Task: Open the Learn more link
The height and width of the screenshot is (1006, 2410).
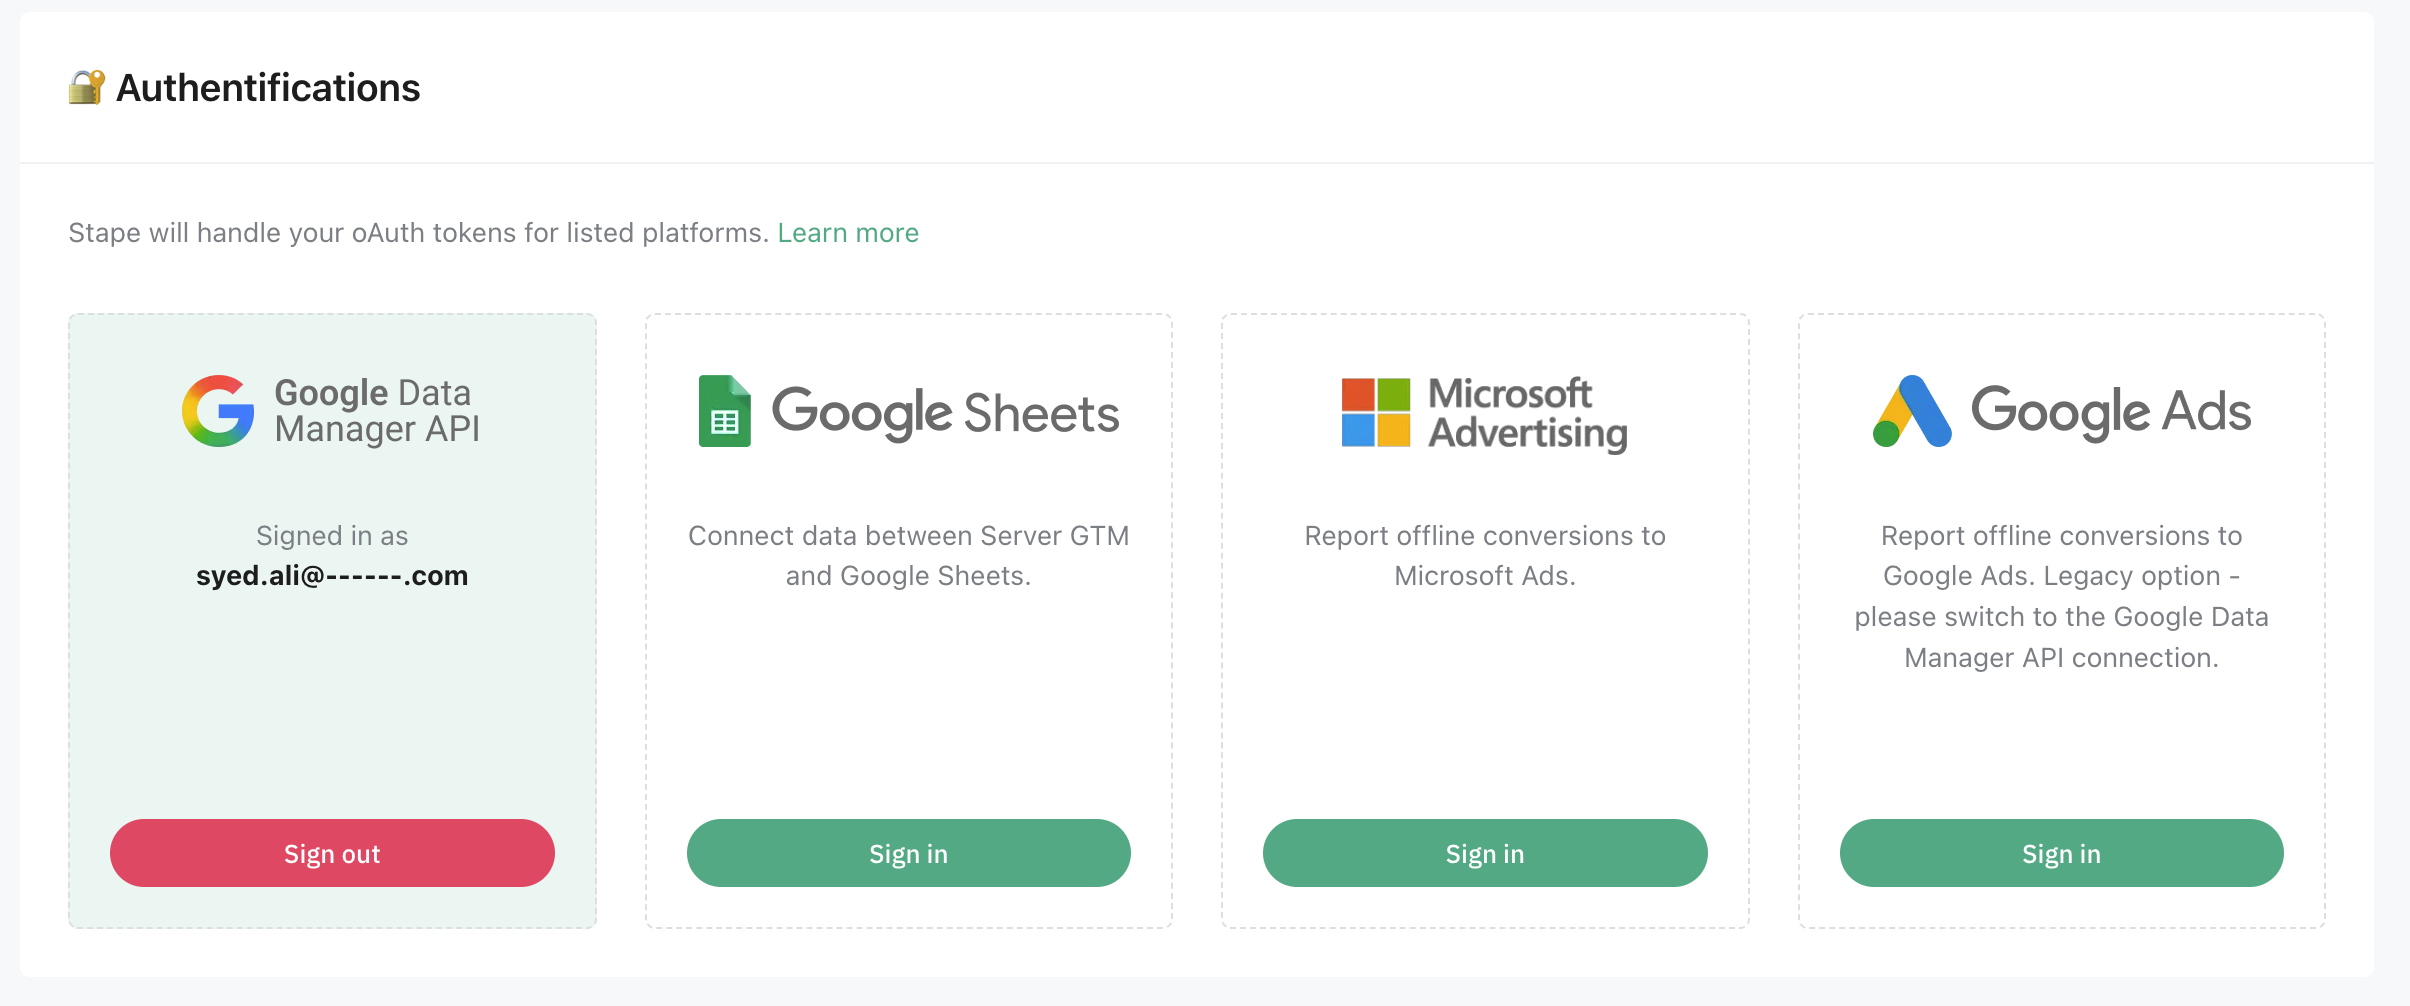Action: pyautogui.click(x=848, y=233)
